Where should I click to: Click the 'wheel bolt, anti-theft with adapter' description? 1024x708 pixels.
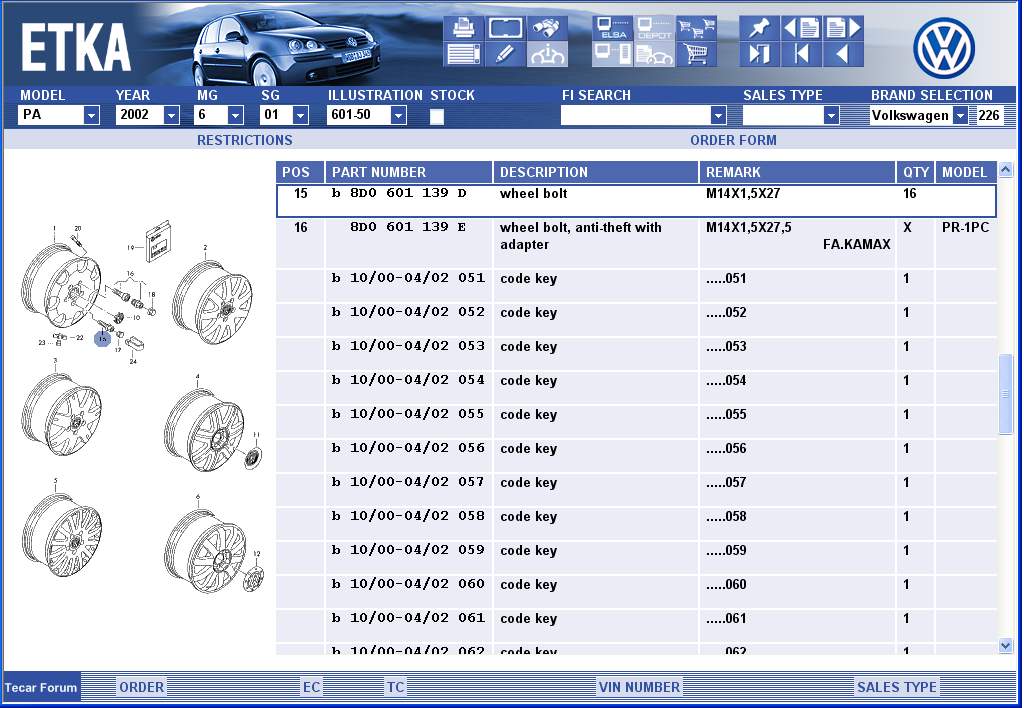tap(581, 236)
